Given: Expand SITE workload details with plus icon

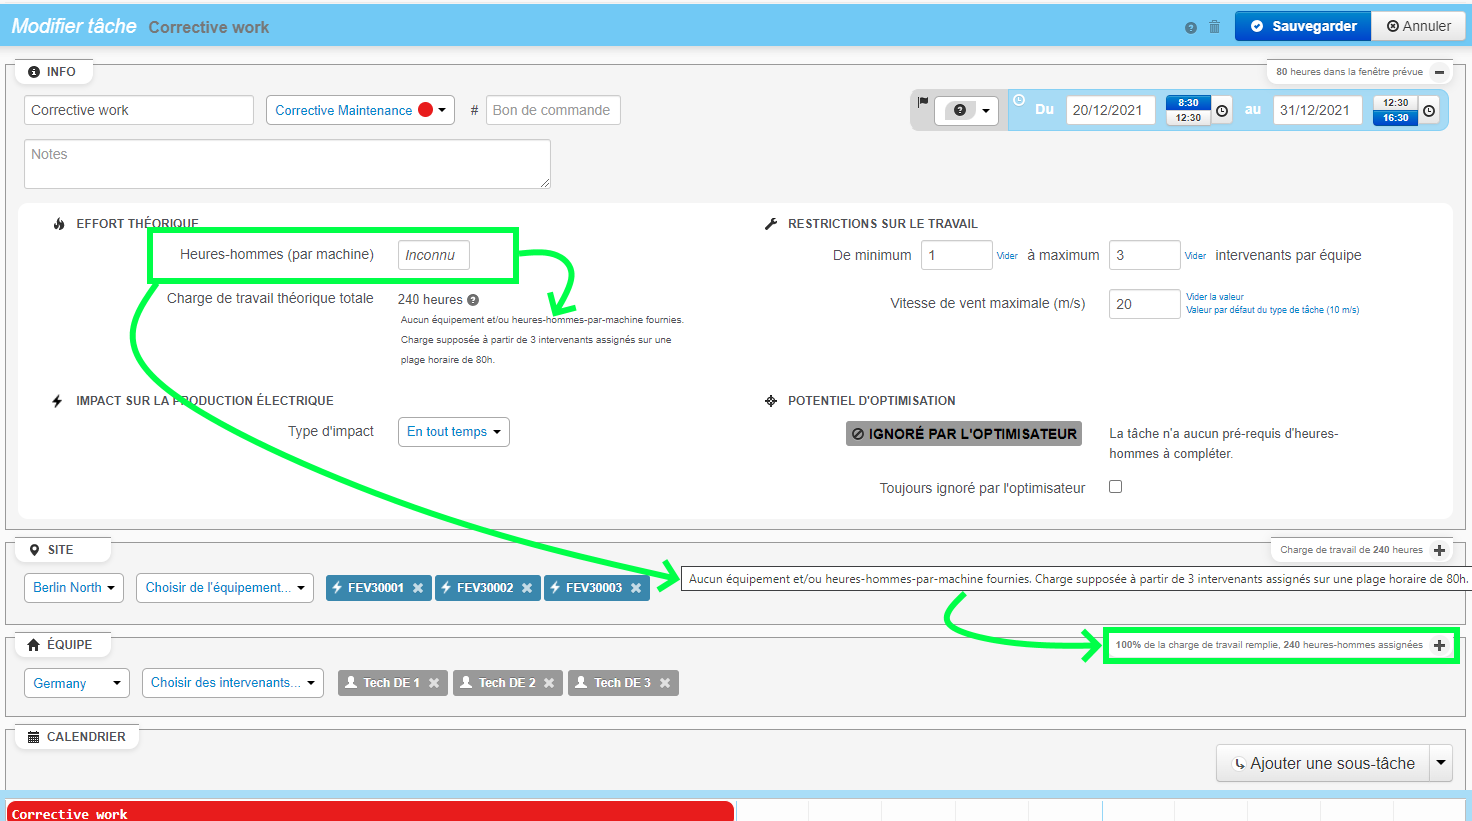Looking at the screenshot, I should pos(1439,550).
